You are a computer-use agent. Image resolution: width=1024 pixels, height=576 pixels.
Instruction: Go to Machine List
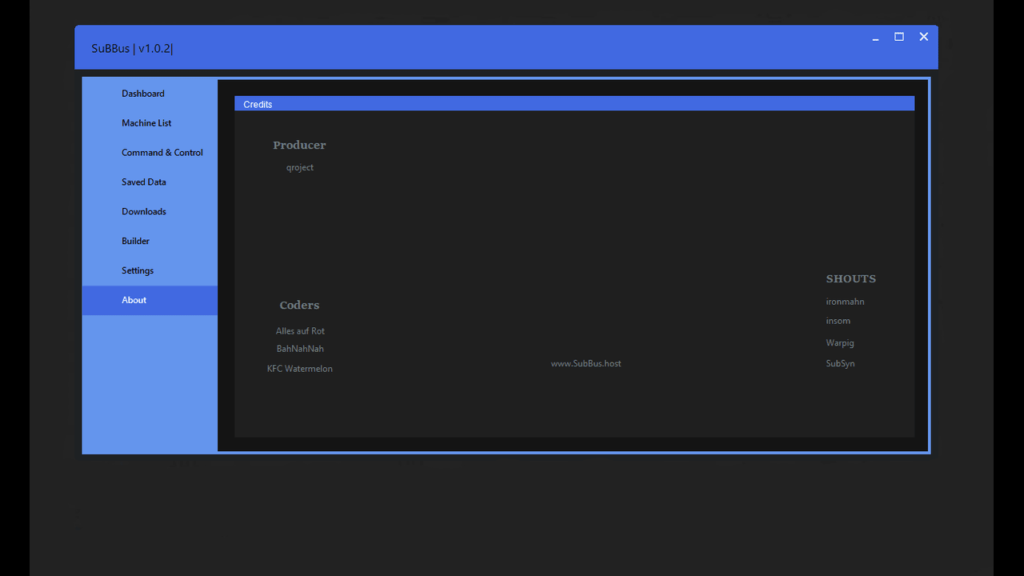[x=150, y=123]
